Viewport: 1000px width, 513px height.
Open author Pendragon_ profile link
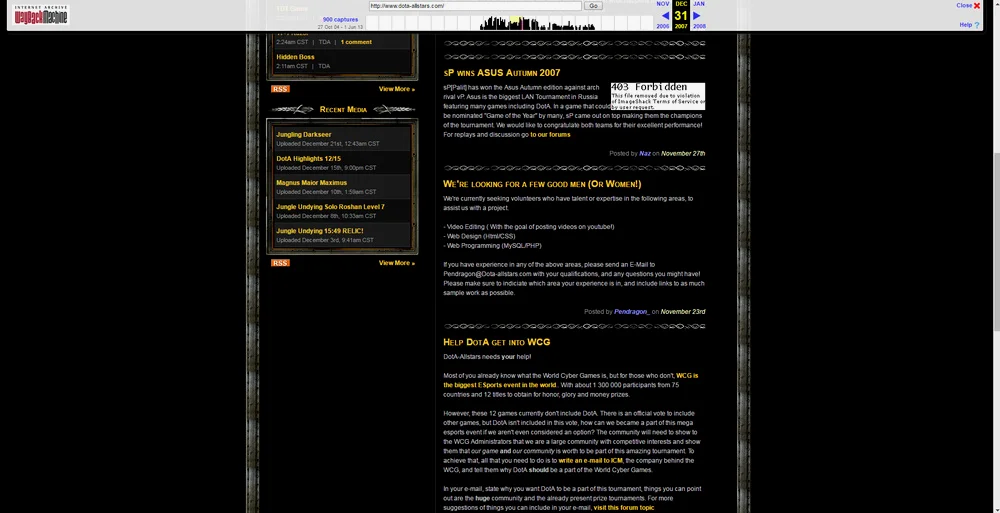tap(632, 312)
